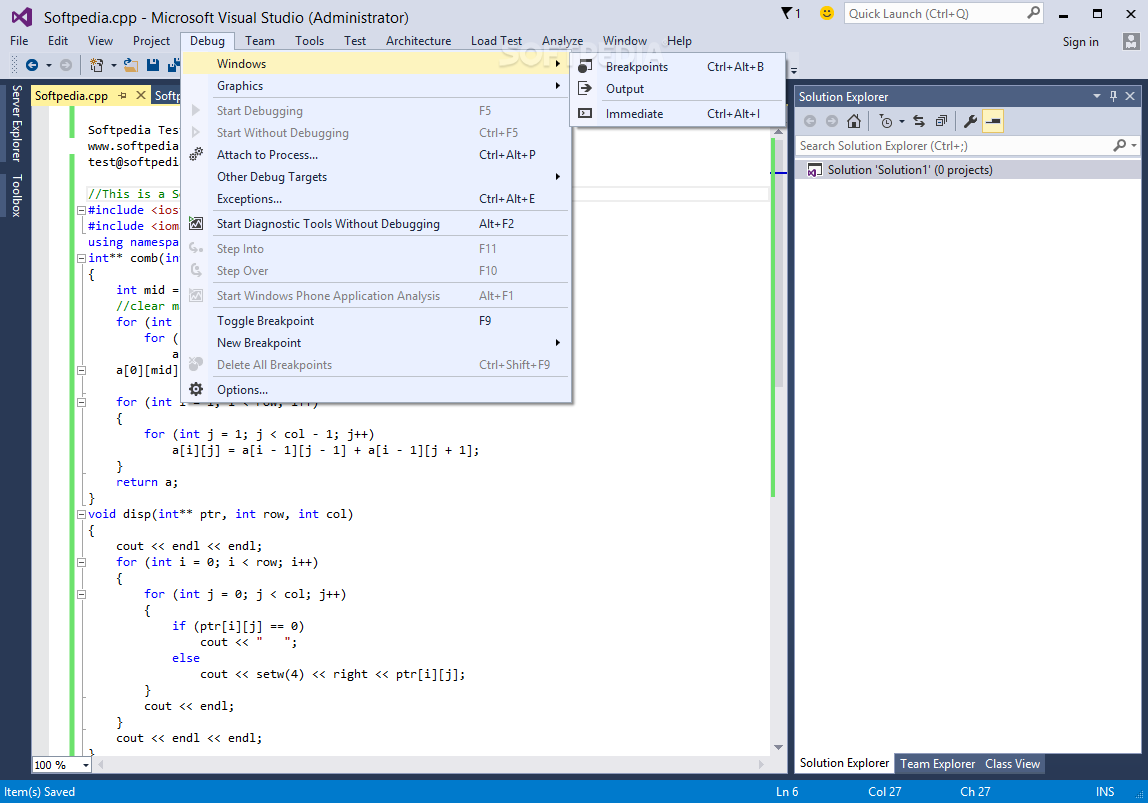Click the Output window icon in submenu
The height and width of the screenshot is (803, 1148).
click(585, 89)
